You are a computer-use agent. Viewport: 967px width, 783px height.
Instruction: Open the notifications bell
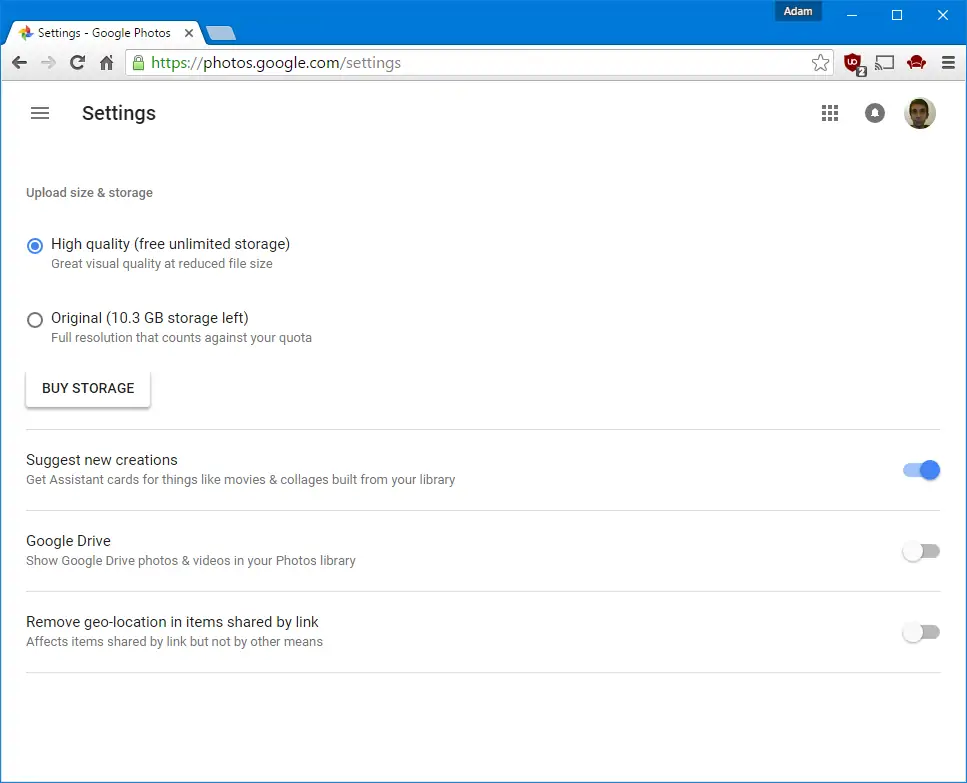(x=874, y=113)
